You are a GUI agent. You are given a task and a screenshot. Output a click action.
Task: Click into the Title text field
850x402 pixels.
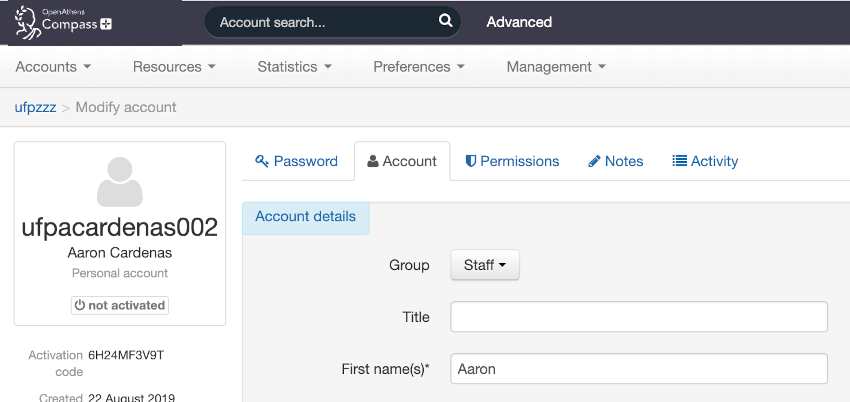pyautogui.click(x=639, y=317)
